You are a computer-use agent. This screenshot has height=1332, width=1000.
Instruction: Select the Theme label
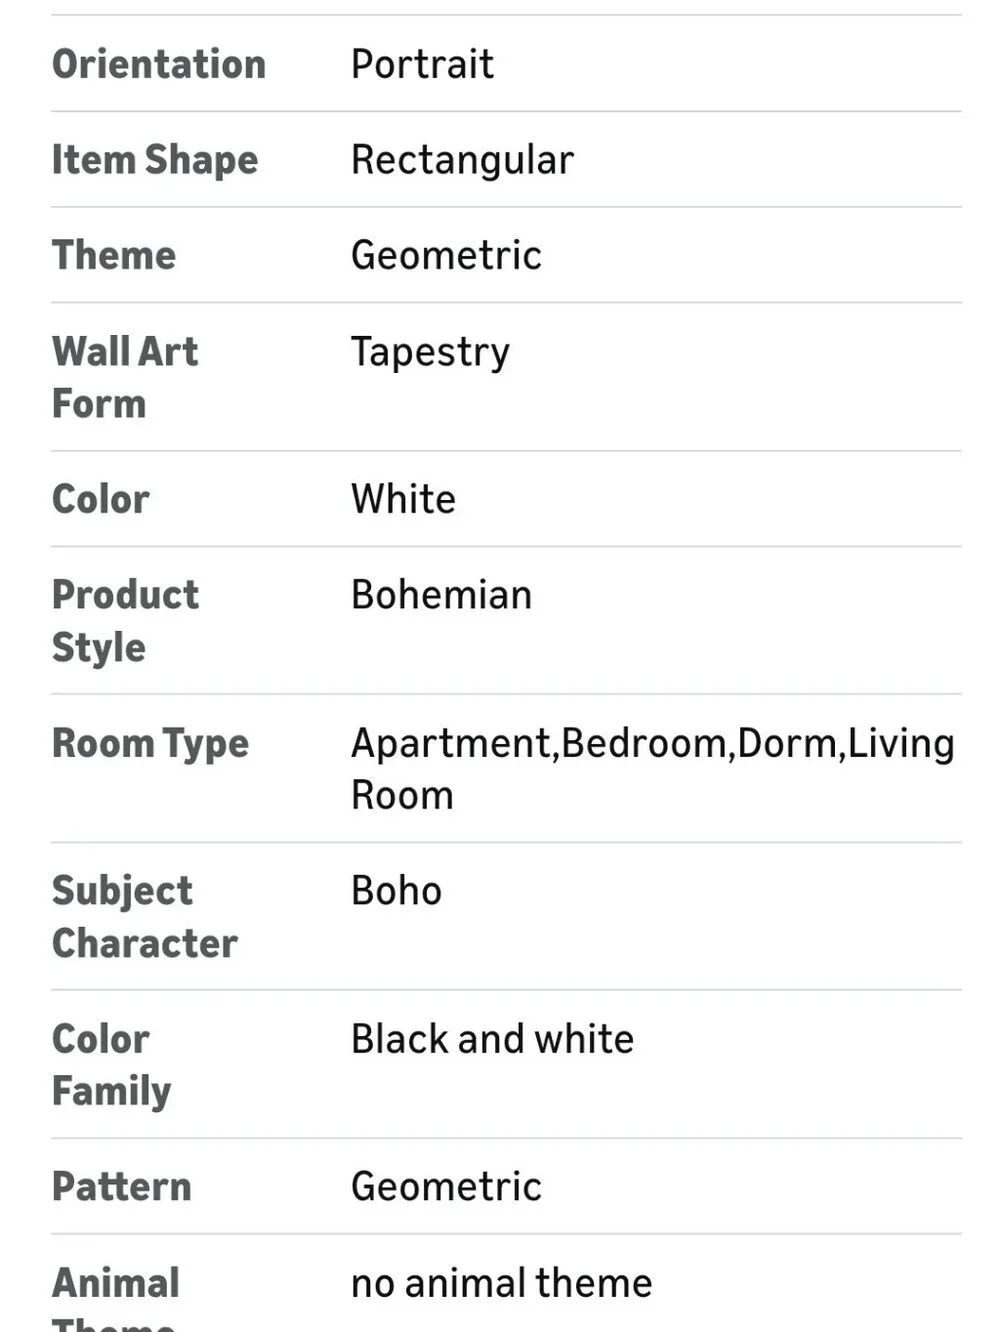point(114,255)
